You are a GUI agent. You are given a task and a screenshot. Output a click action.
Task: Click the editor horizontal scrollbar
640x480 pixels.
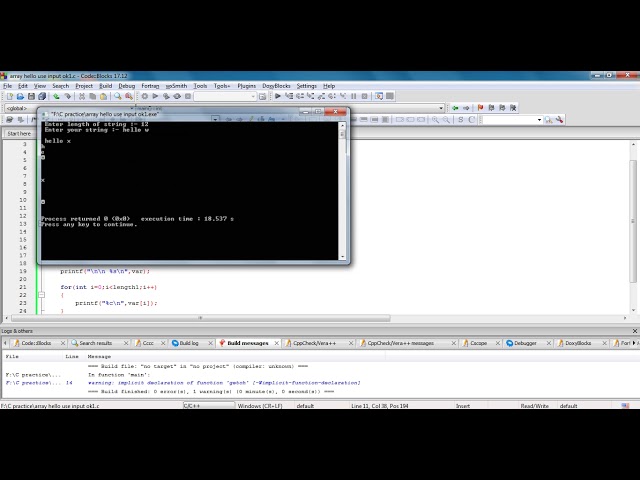[200, 318]
